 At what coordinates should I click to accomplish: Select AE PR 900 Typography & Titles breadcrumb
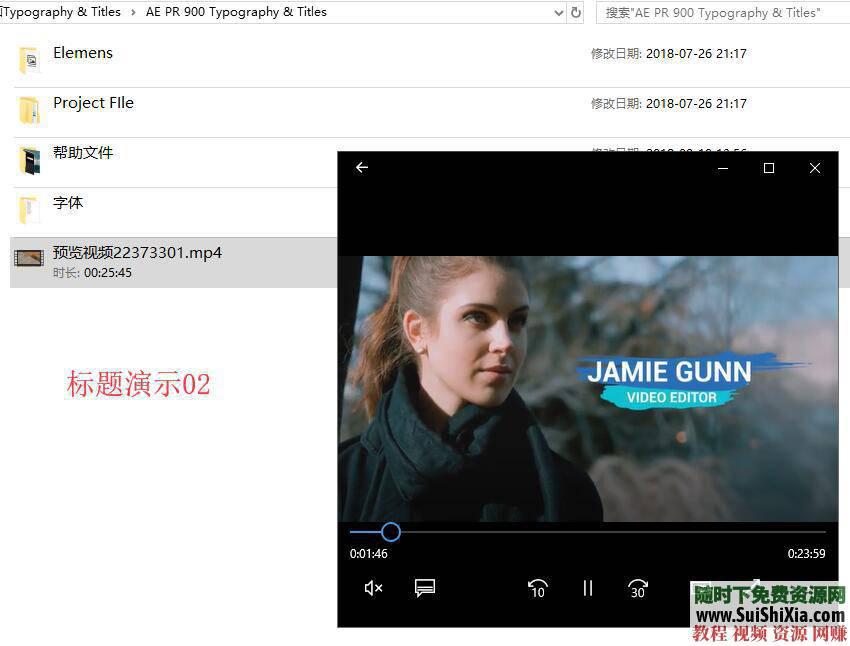pyautogui.click(x=236, y=12)
